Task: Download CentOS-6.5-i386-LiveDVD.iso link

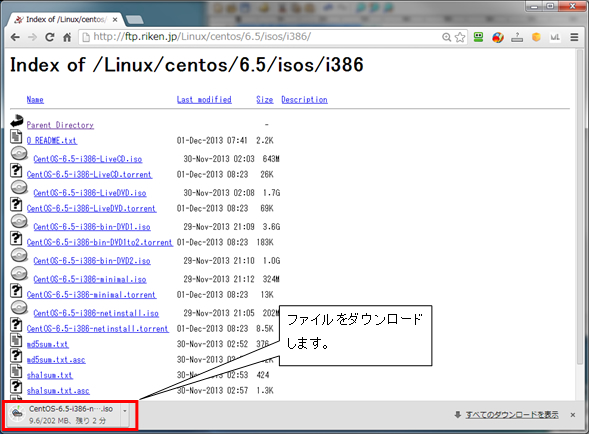Action: tap(90, 193)
